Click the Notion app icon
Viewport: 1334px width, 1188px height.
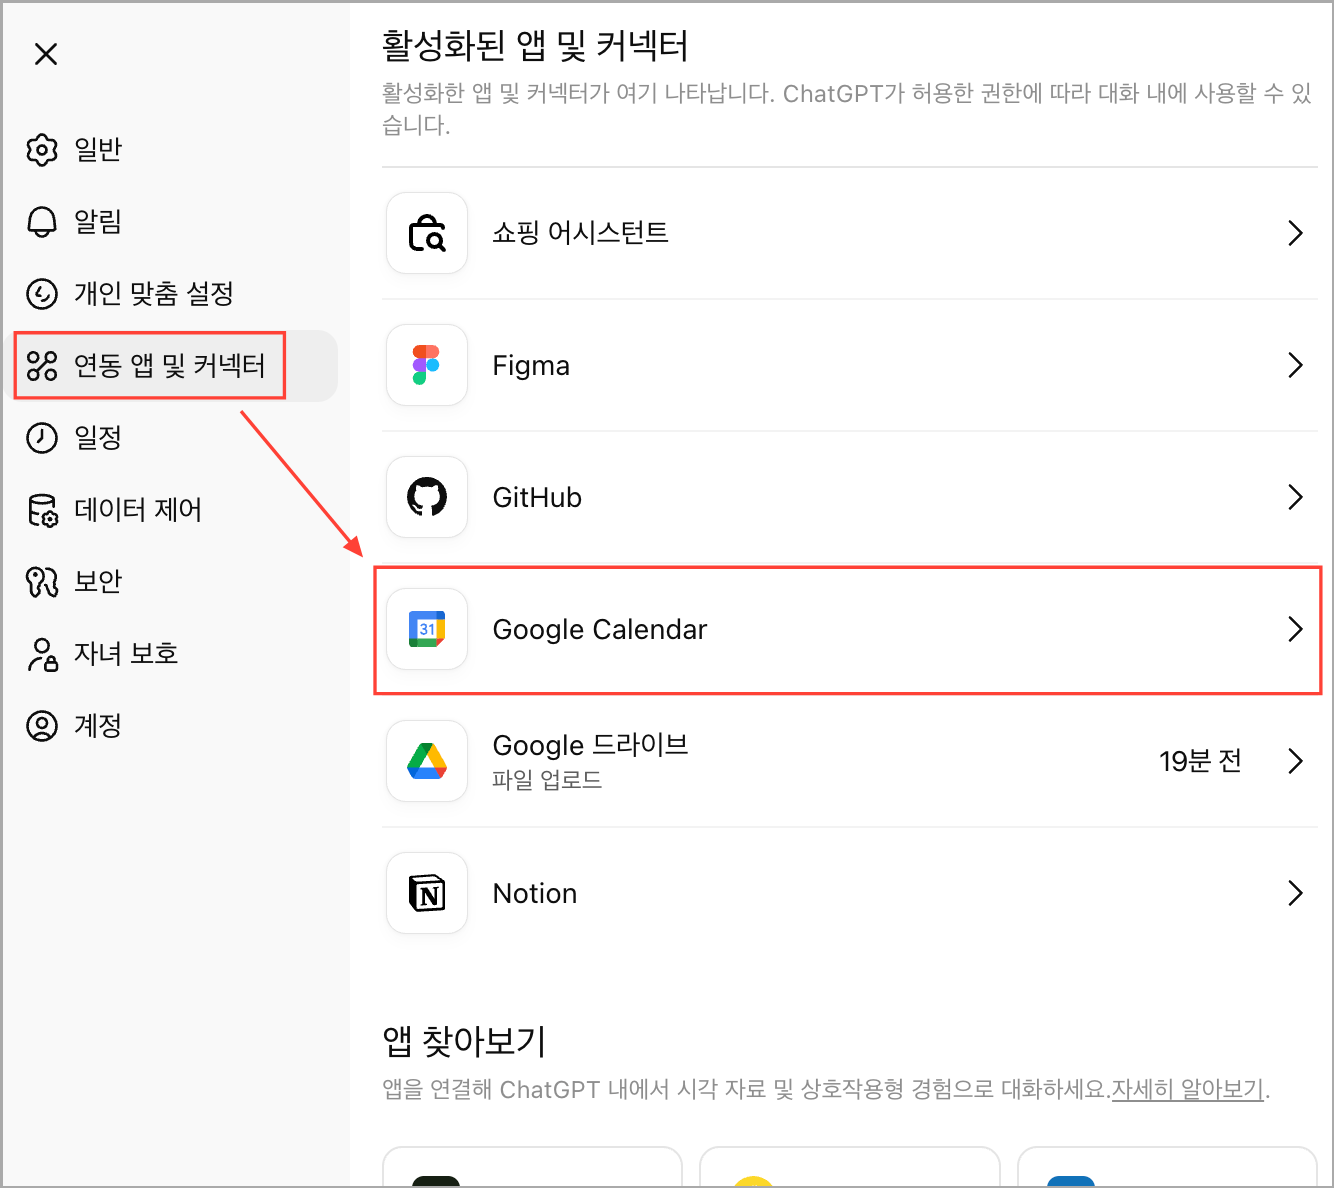tap(427, 893)
